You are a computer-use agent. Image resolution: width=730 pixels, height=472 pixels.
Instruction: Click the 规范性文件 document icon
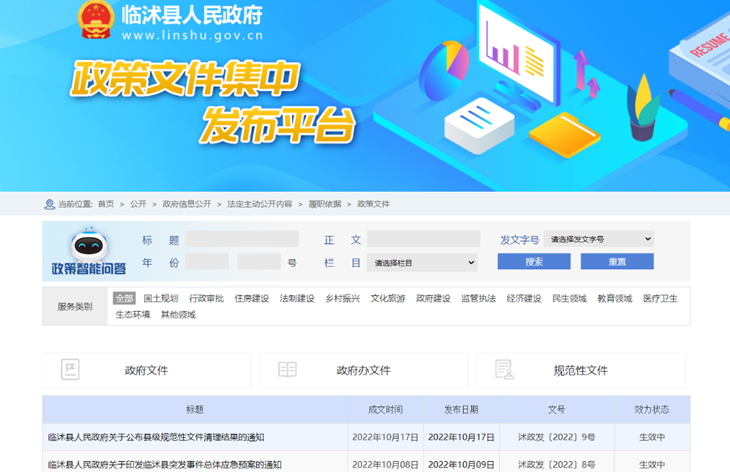(504, 370)
